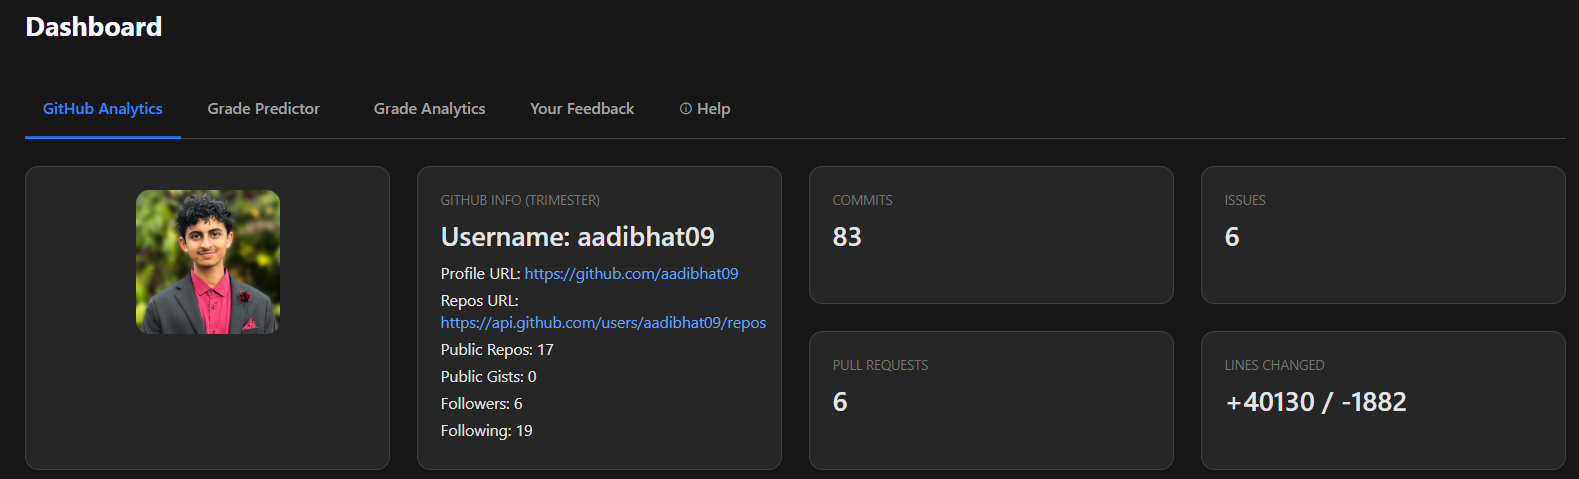1579x479 pixels.
Task: Select the GitHub Analytics tab
Action: point(102,109)
